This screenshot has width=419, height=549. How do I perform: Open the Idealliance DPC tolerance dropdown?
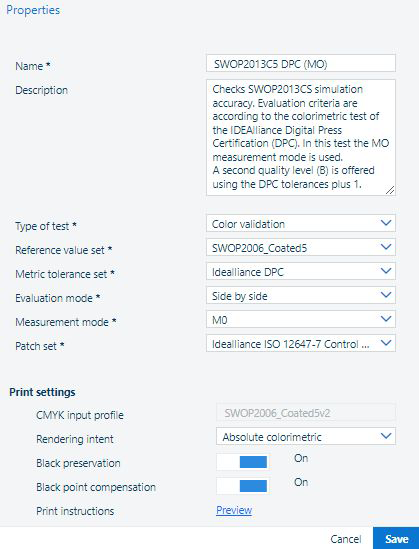pos(301,271)
